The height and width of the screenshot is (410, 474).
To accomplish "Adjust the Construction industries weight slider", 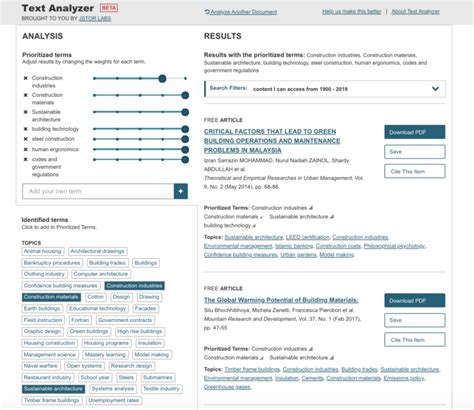I will pyautogui.click(x=162, y=79).
